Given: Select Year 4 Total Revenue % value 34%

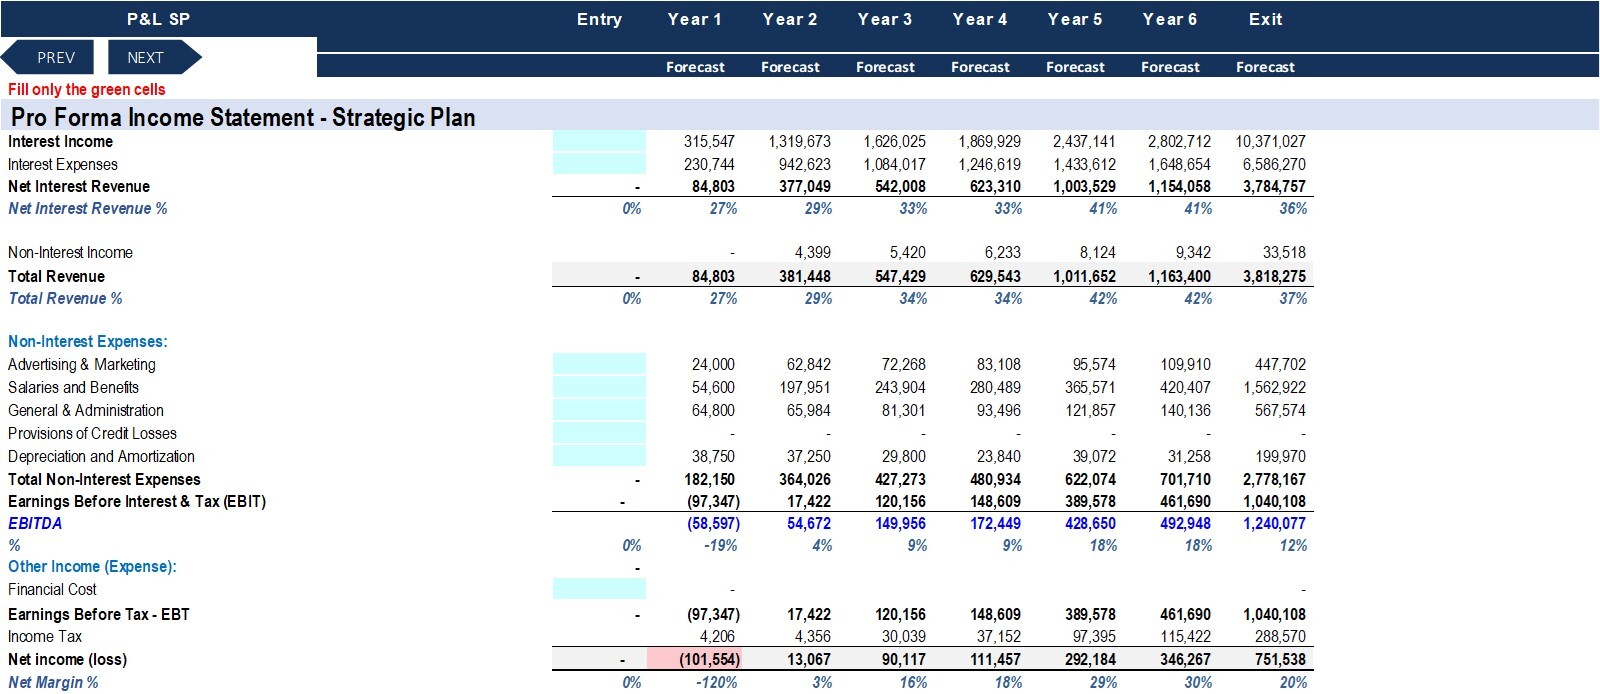Looking at the screenshot, I should 1007,298.
